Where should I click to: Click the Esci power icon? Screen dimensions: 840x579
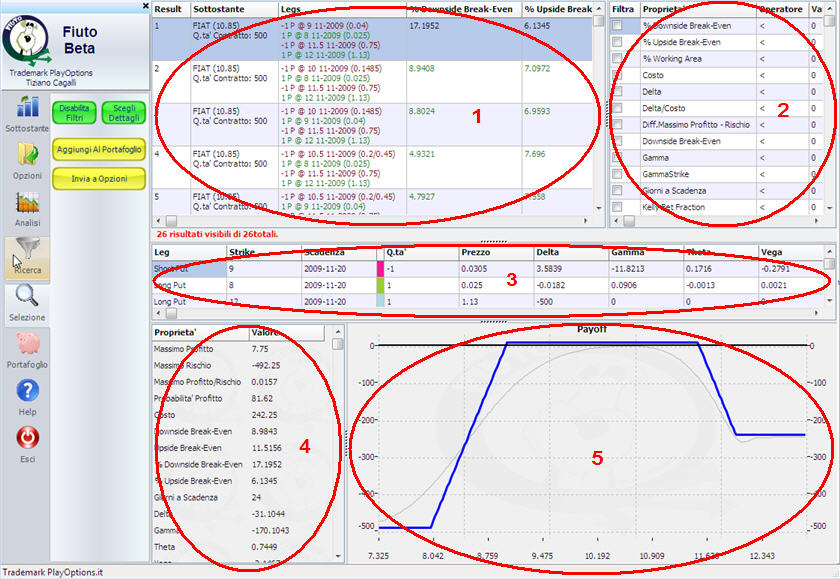coord(27,441)
